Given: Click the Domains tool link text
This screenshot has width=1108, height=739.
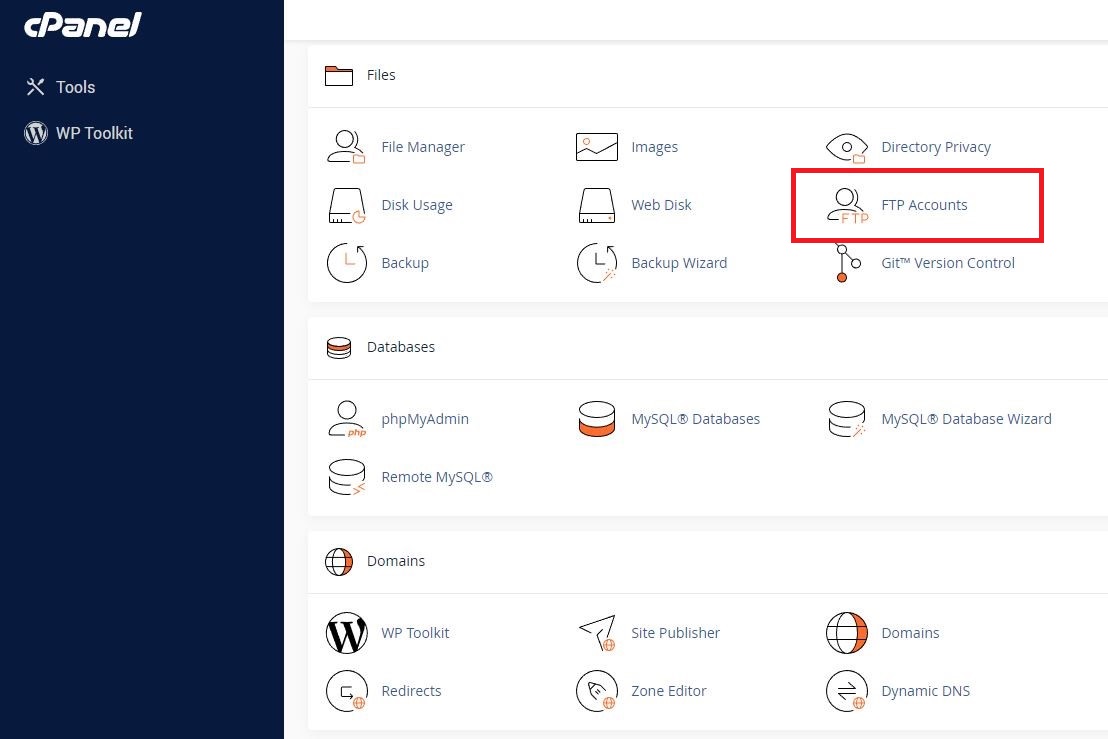Looking at the screenshot, I should pos(910,633).
